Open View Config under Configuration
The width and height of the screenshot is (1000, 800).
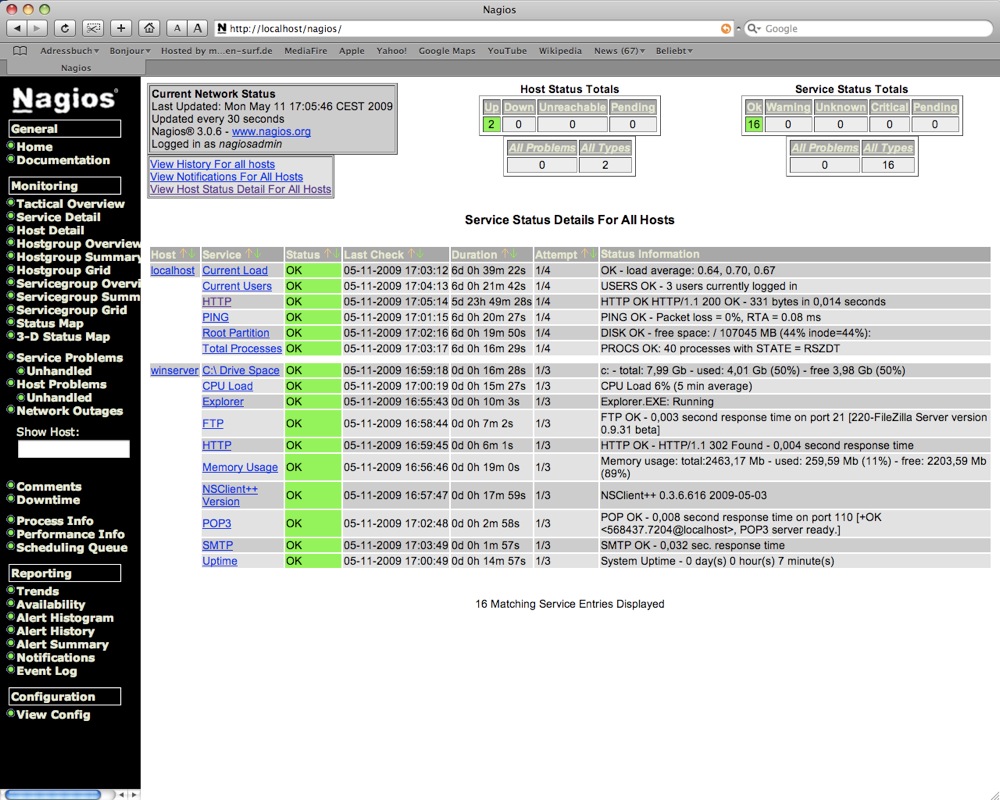[x=53, y=715]
